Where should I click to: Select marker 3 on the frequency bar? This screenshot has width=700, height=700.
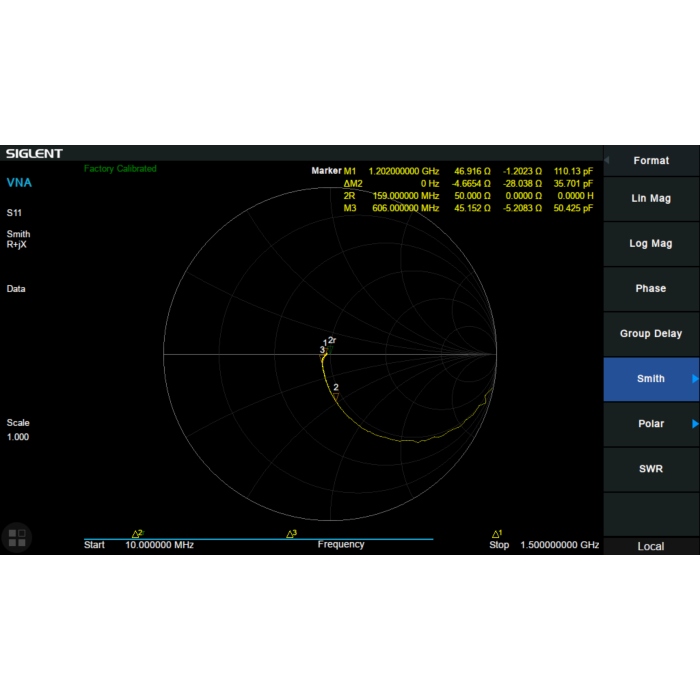[x=291, y=534]
